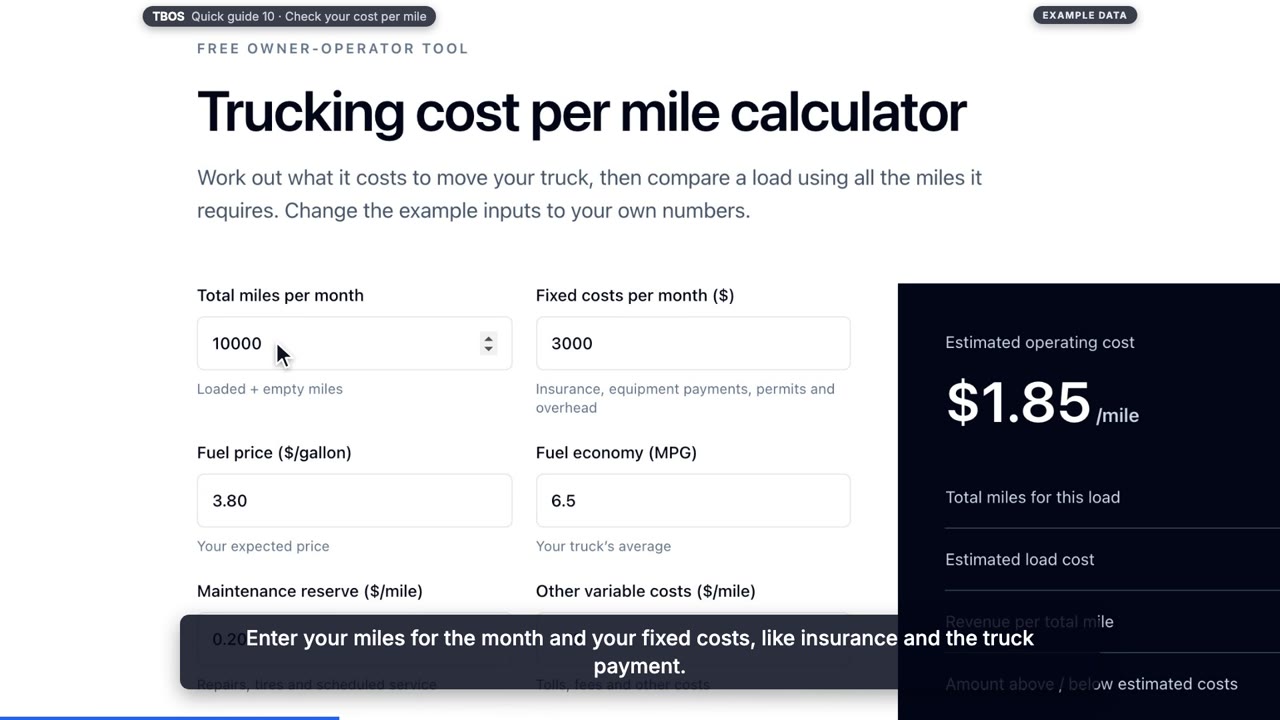1280x720 pixels.
Task: Click the Trucking cost per mile calculator heading
Action: pyautogui.click(x=581, y=111)
